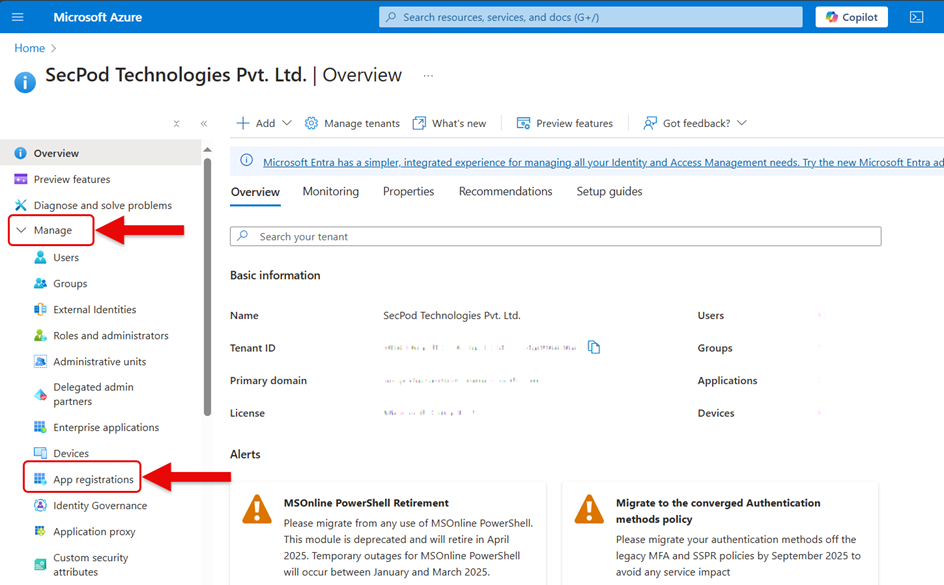Open Roles and administrators

111,335
